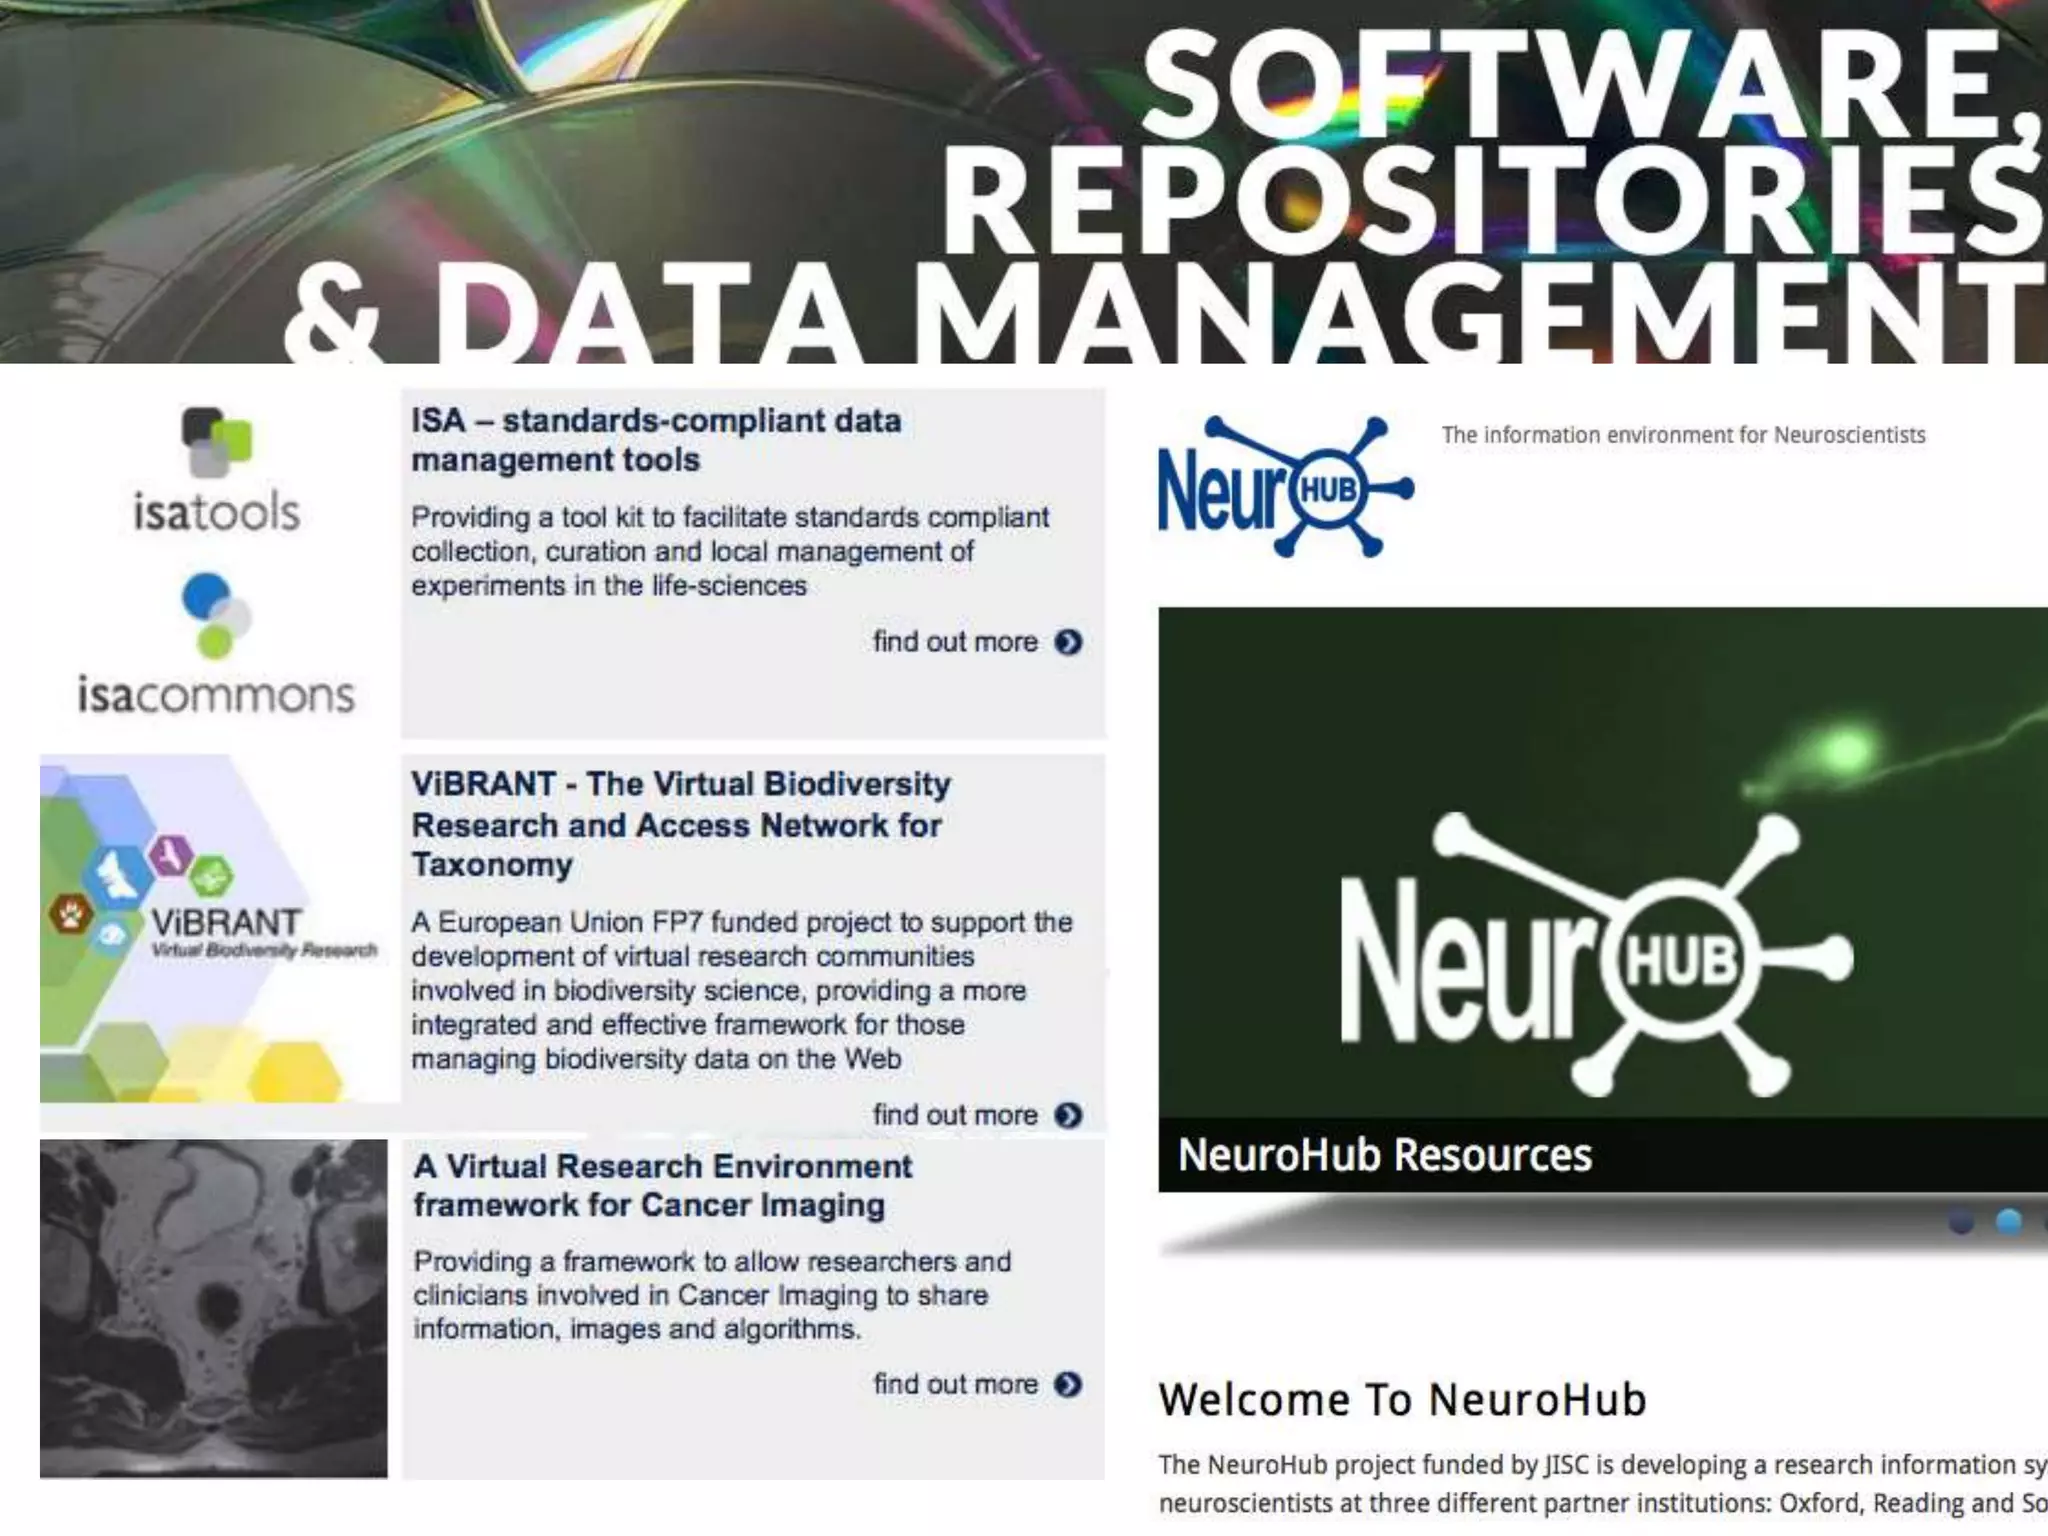This screenshot has height=1536, width=2048.
Task: Open the ViBRANT find out more link
Action: click(955, 1115)
